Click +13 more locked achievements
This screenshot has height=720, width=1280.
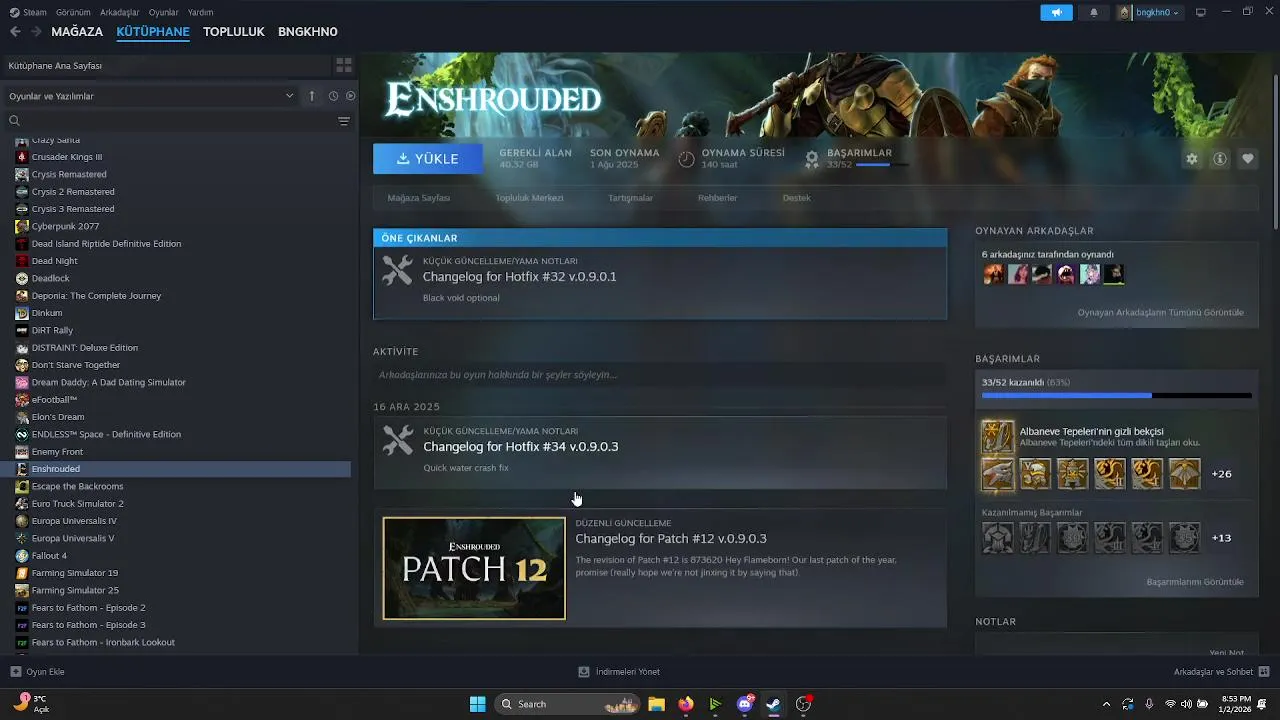[x=1221, y=538]
